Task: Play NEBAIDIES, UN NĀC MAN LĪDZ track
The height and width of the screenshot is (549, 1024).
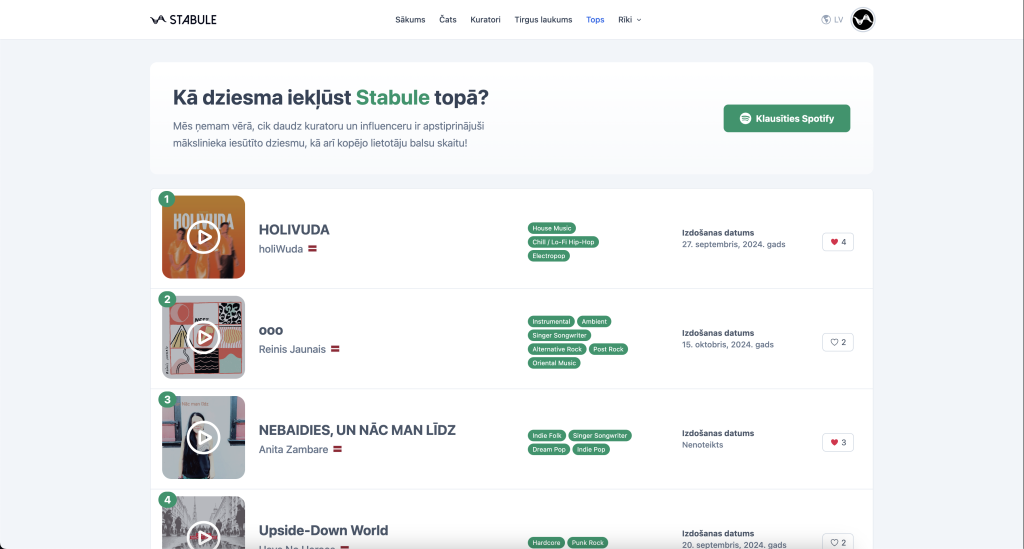Action: (203, 437)
